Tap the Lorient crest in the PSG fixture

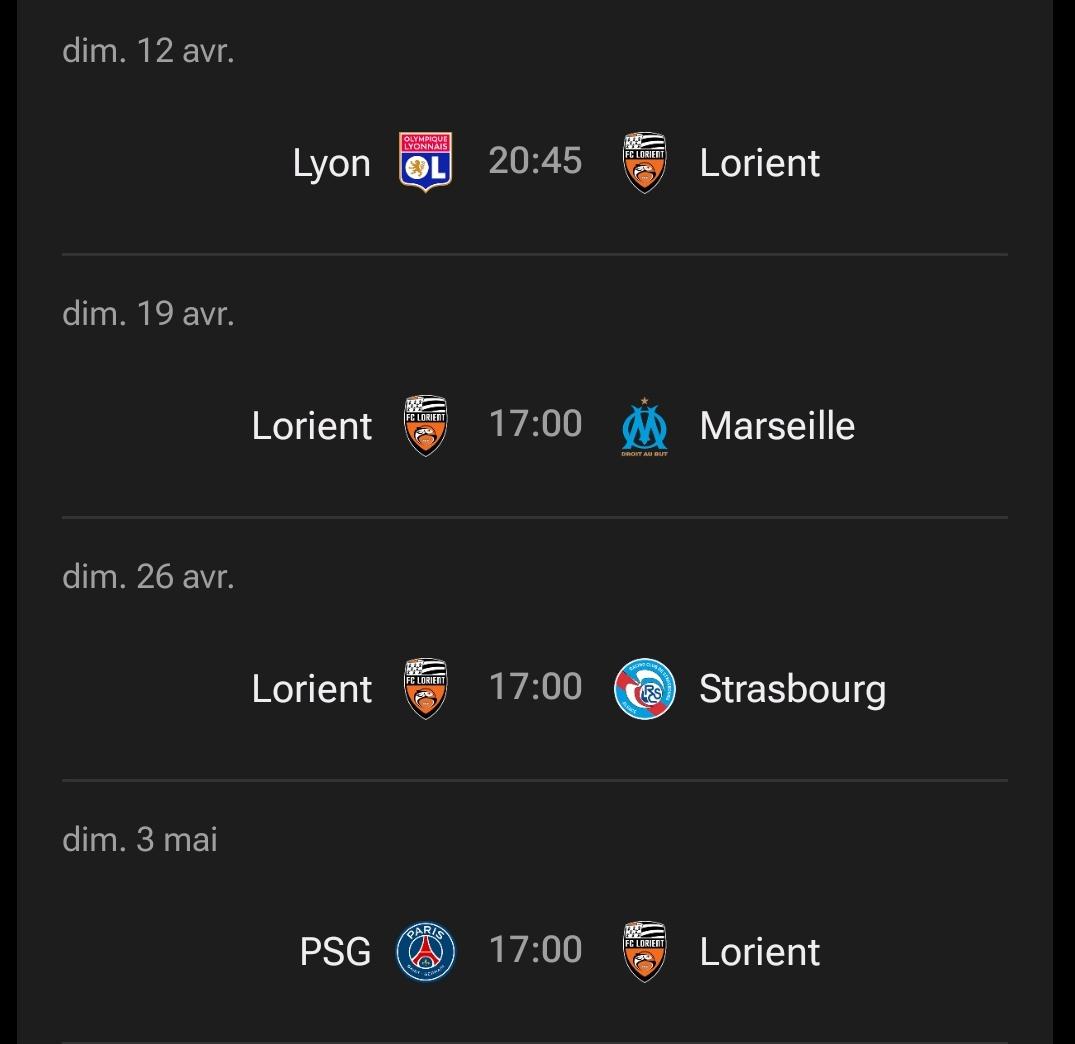pos(645,951)
